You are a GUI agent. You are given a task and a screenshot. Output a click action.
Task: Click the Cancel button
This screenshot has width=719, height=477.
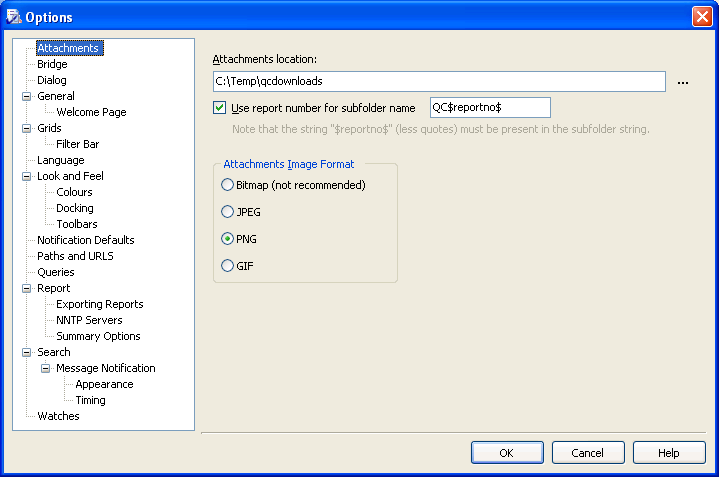pos(588,453)
